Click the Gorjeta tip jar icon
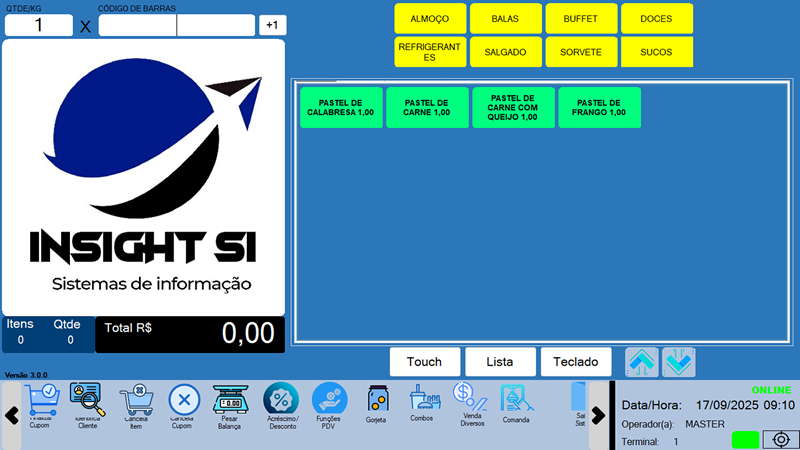Screen dimensions: 800x450 pos(377,400)
